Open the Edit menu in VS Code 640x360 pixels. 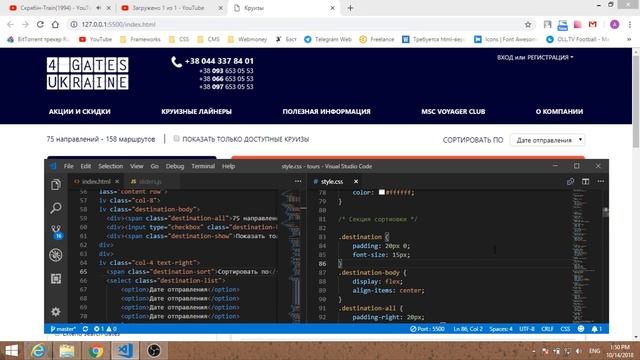coord(86,166)
